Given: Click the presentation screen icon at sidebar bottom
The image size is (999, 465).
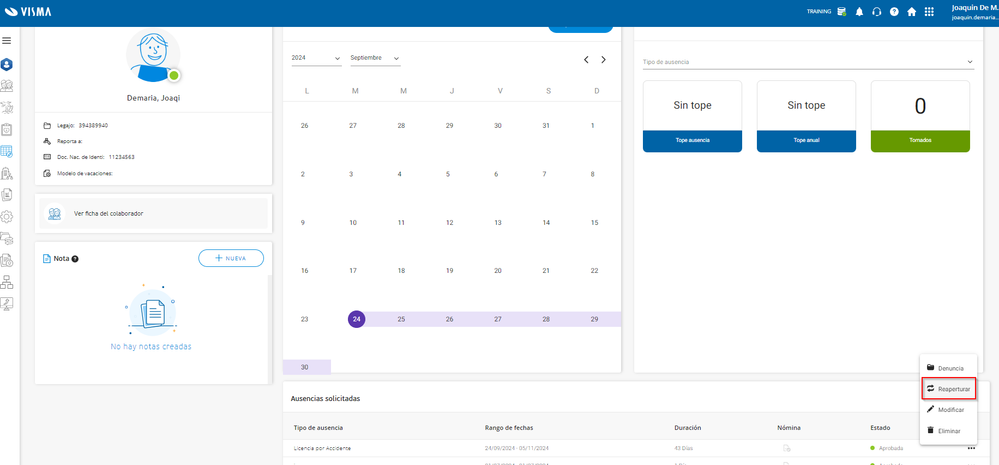Looking at the screenshot, I should pyautogui.click(x=7, y=303).
